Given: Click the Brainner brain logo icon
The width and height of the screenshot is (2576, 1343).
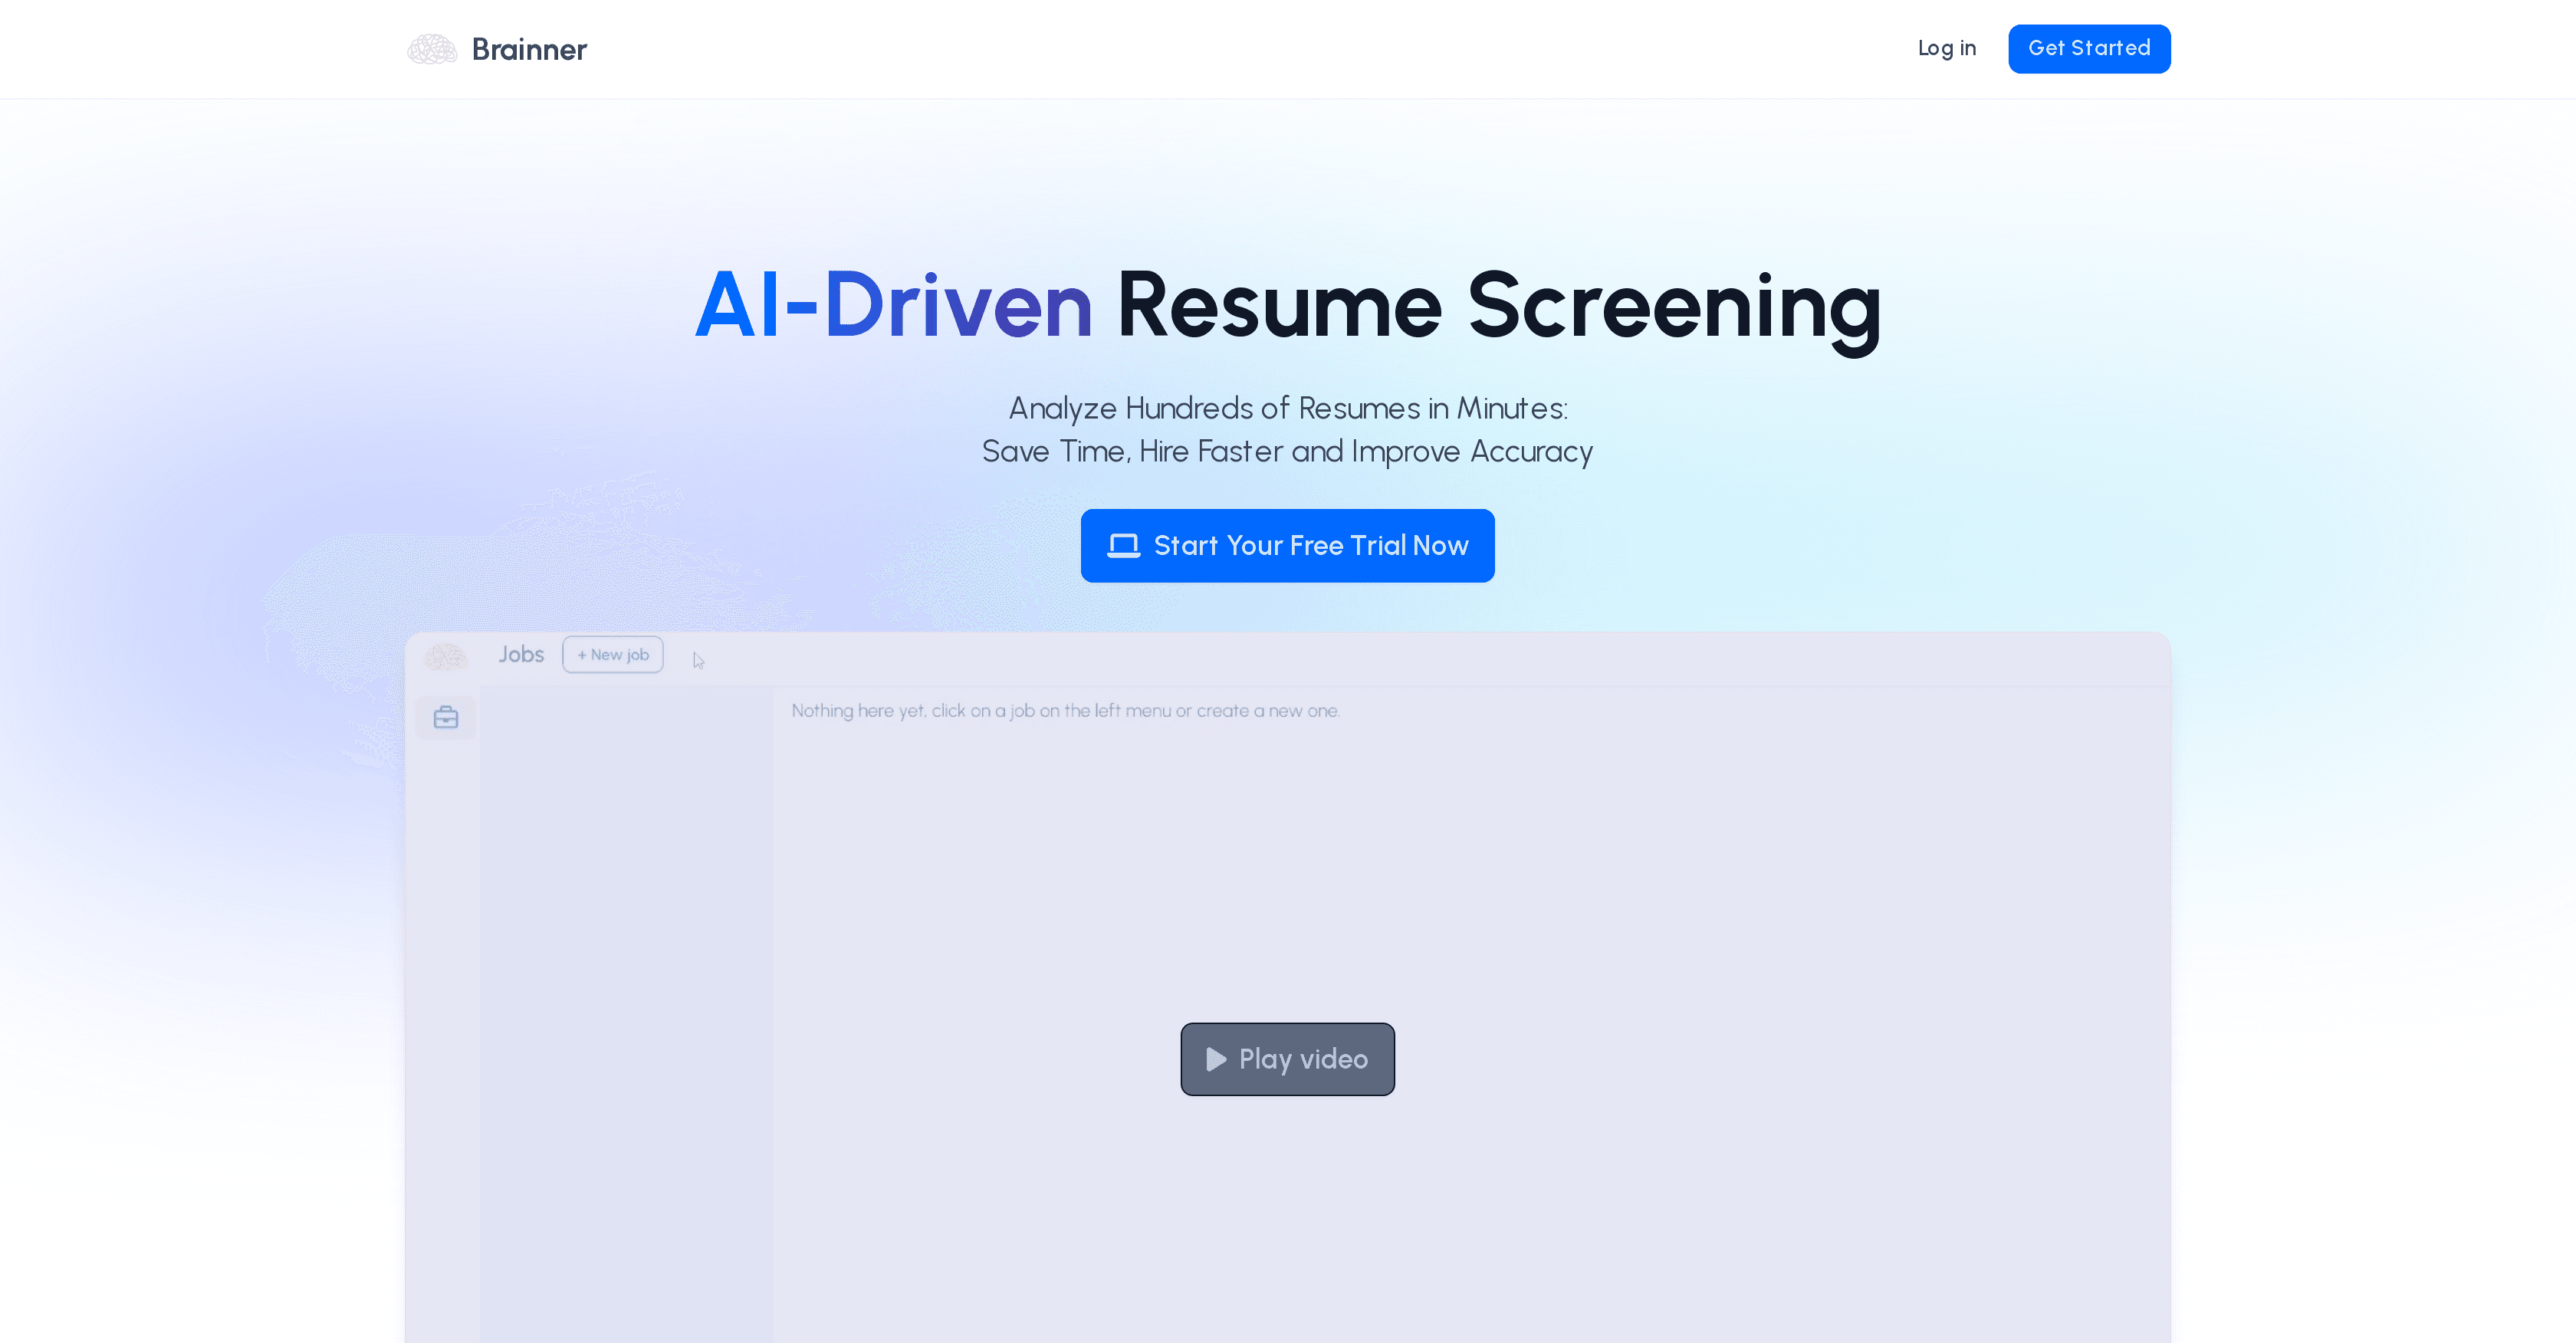Looking at the screenshot, I should (x=432, y=49).
